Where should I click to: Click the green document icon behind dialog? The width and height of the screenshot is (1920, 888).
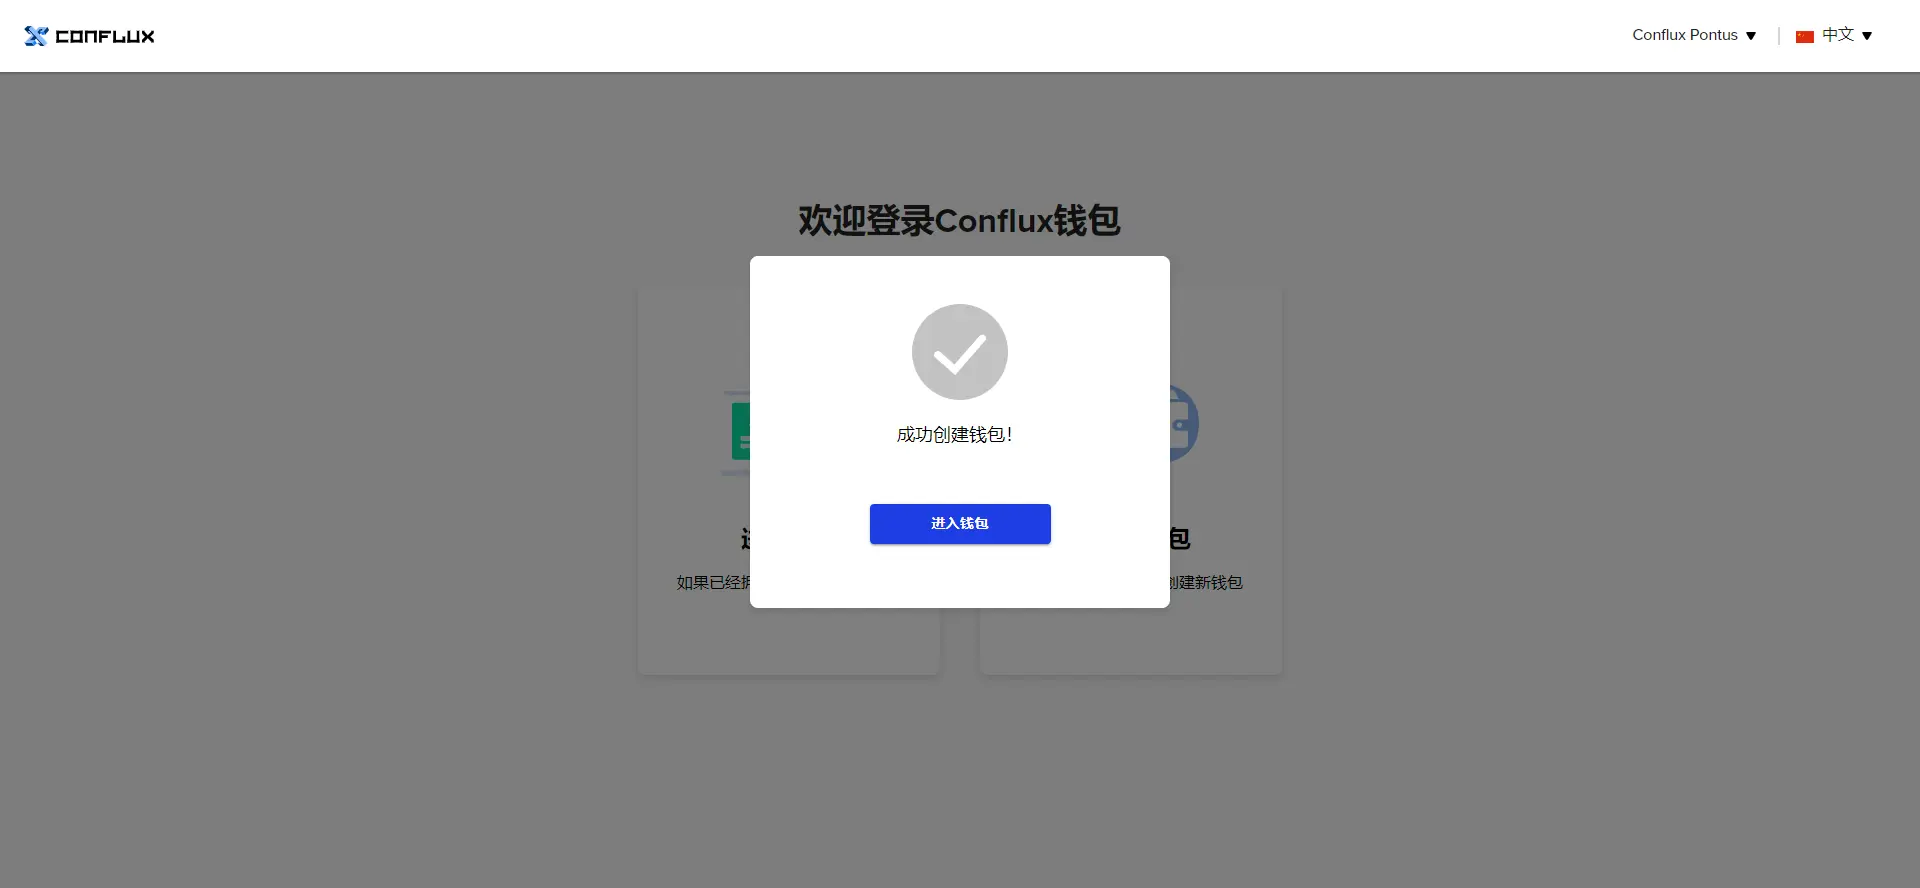click(x=738, y=432)
